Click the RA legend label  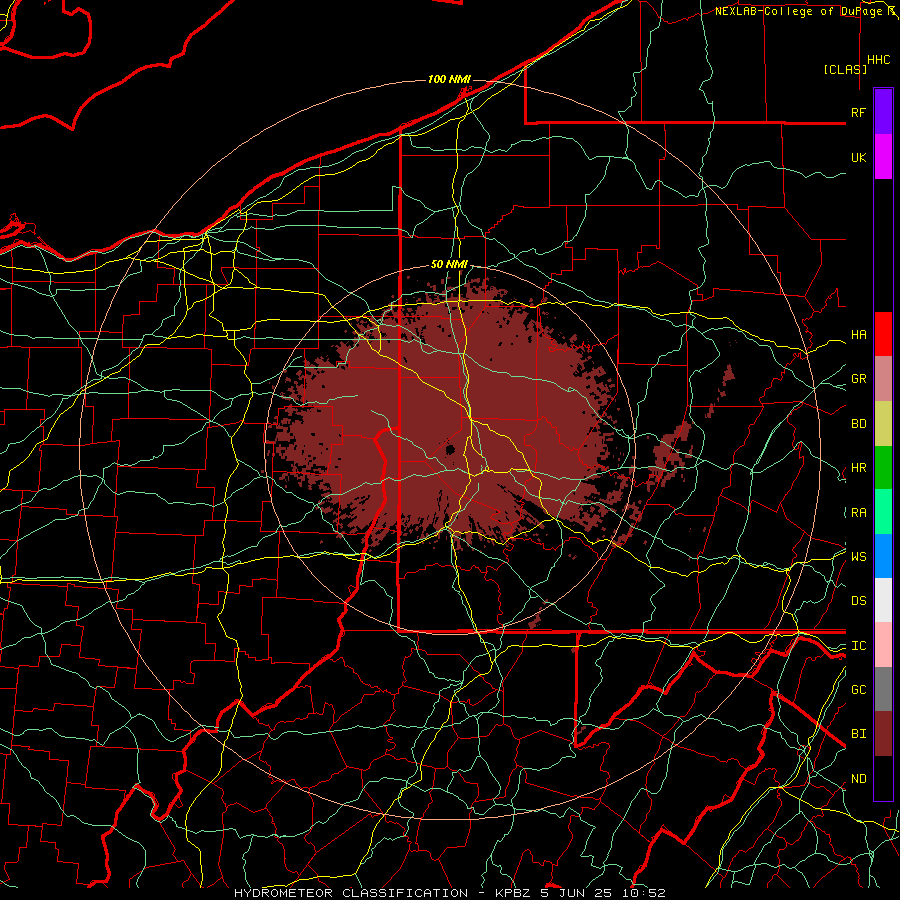tap(858, 513)
